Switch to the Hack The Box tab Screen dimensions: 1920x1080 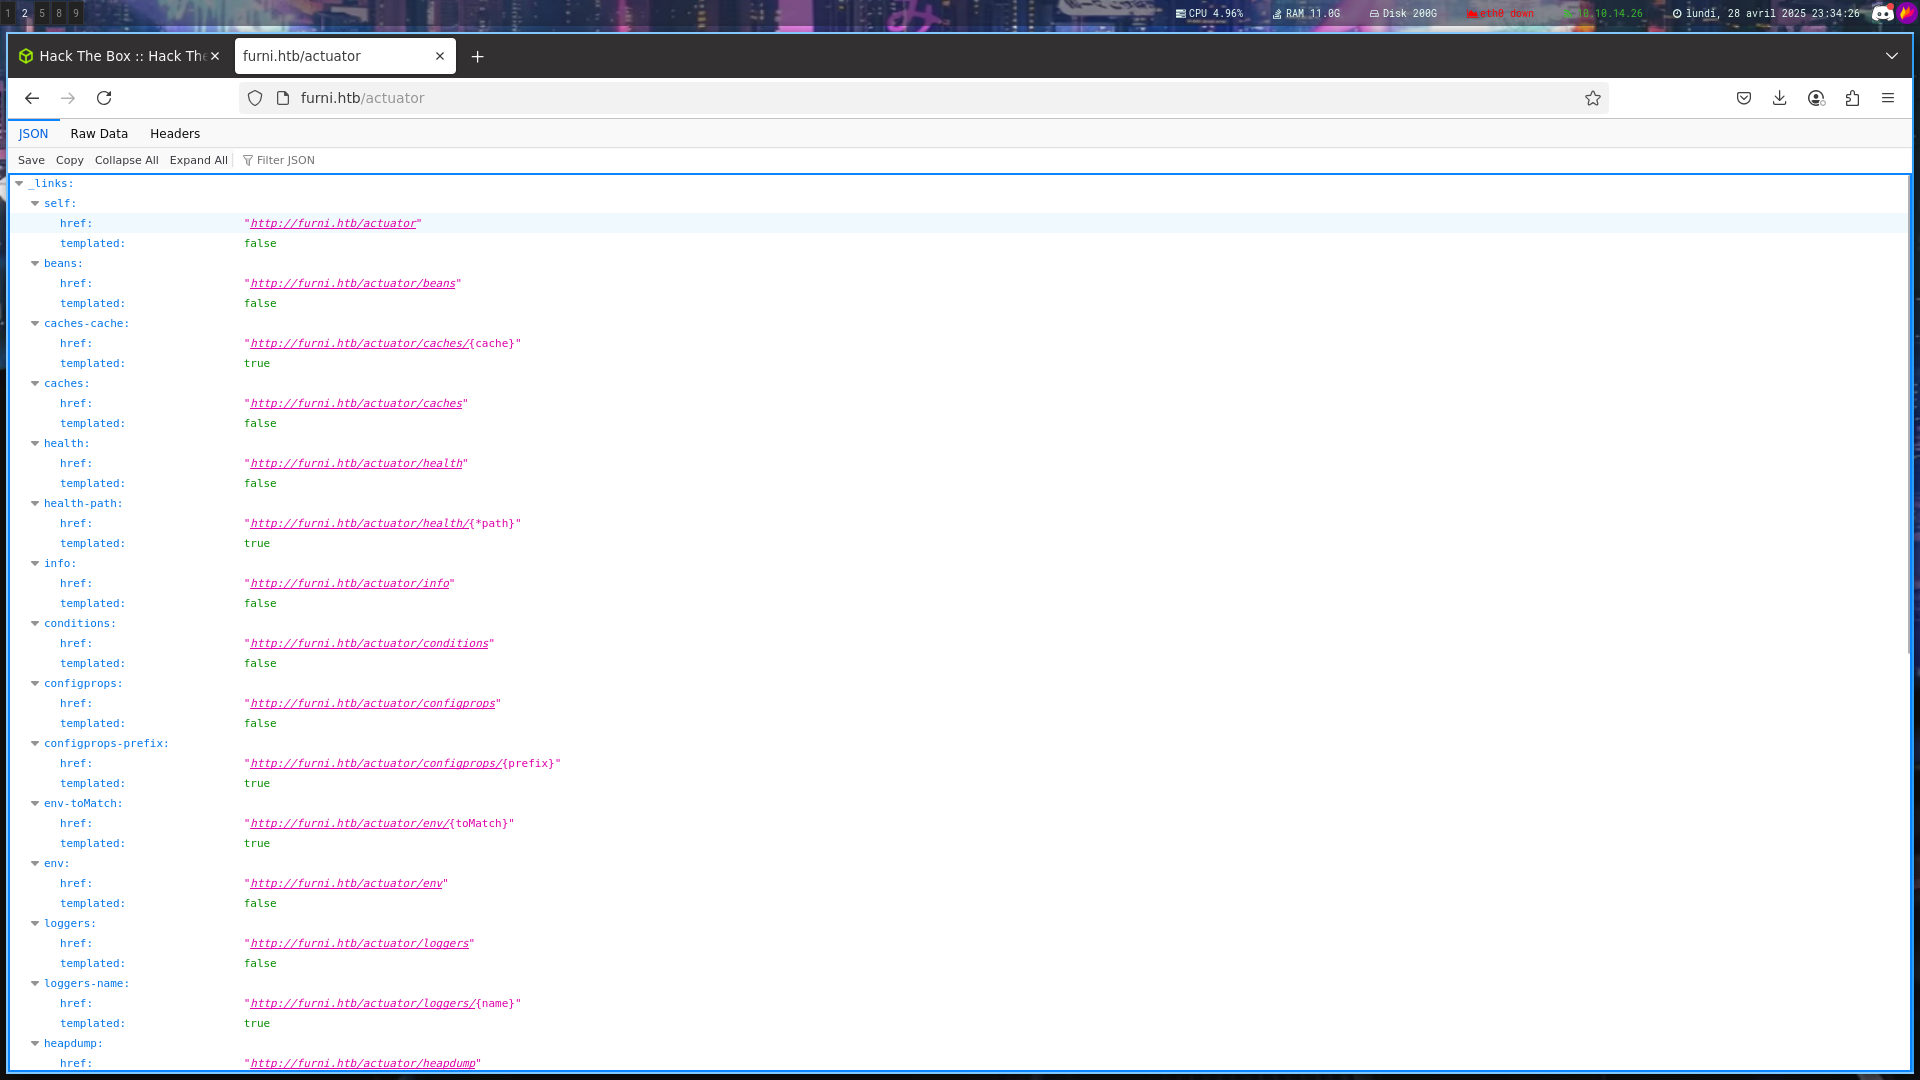[110, 57]
